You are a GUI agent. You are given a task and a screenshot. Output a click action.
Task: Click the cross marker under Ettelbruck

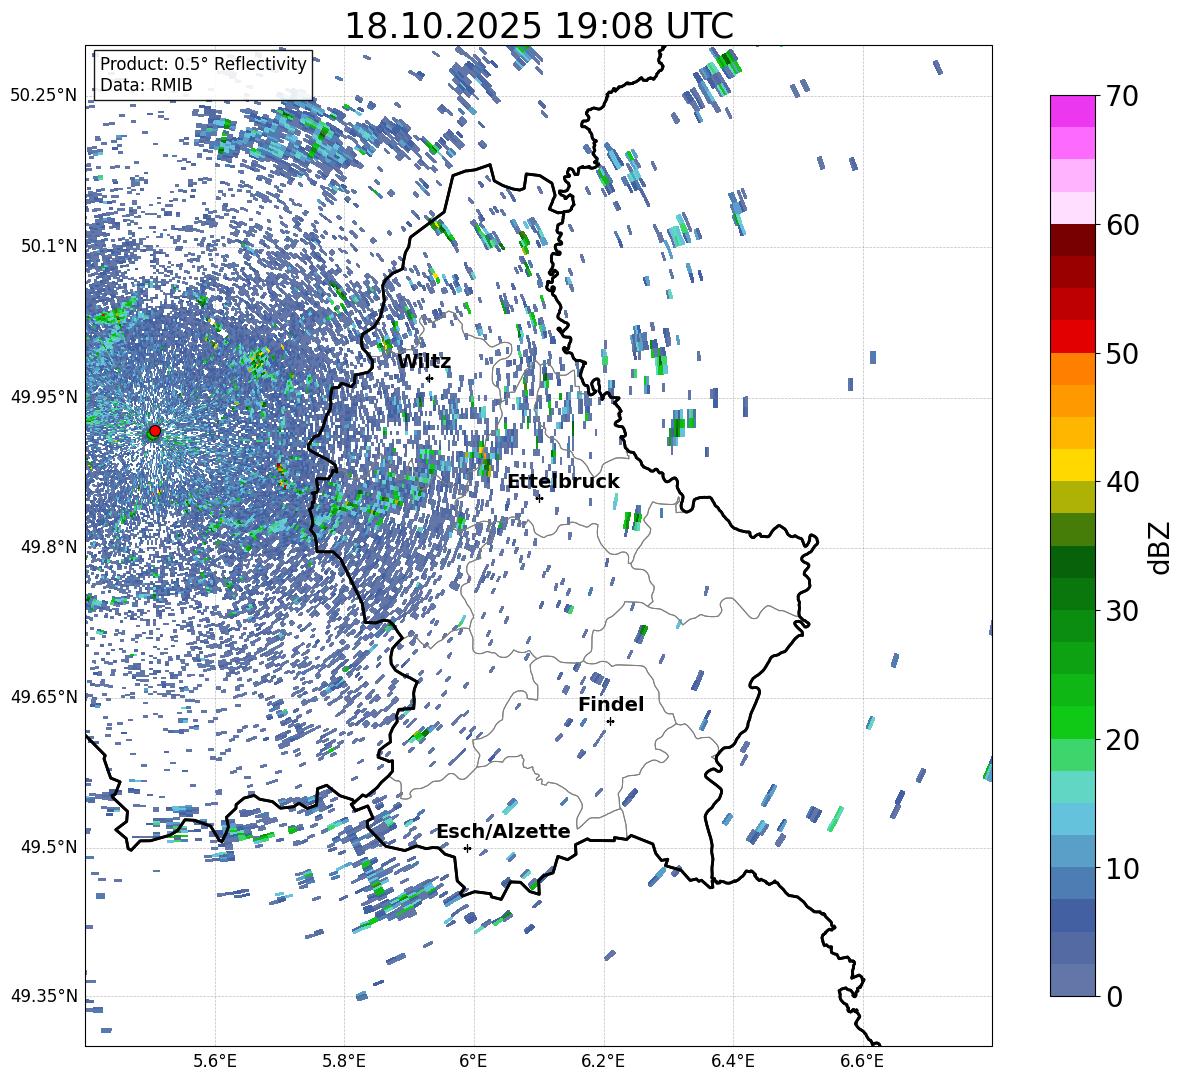(x=539, y=498)
